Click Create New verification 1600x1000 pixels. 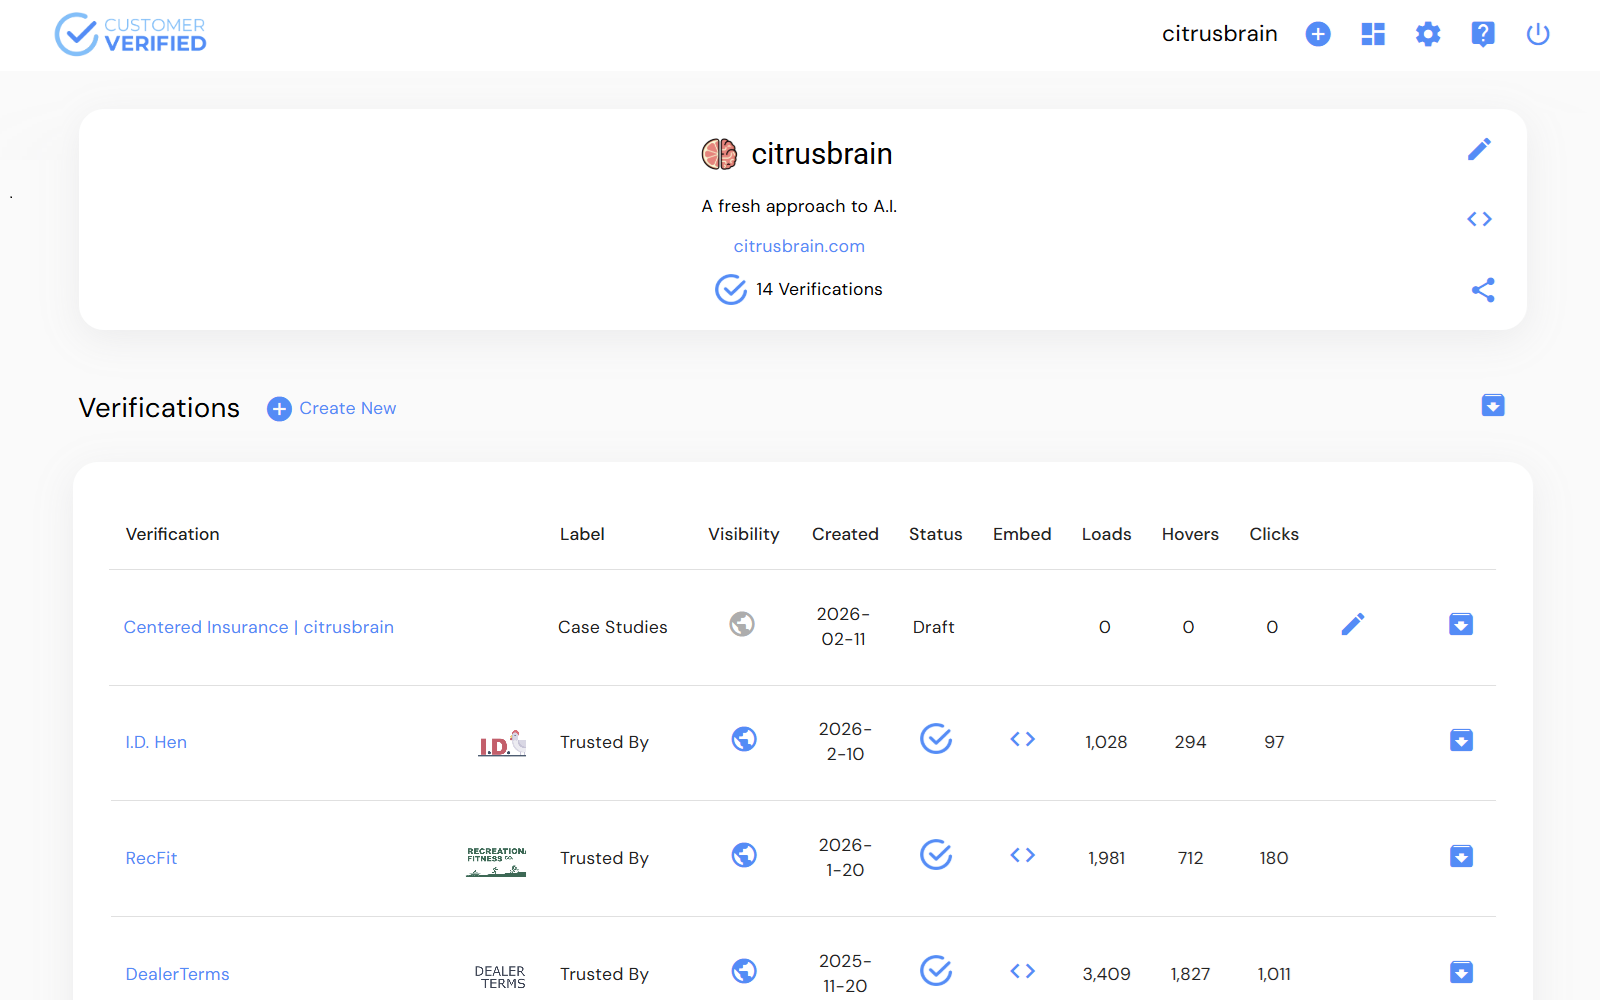click(332, 408)
